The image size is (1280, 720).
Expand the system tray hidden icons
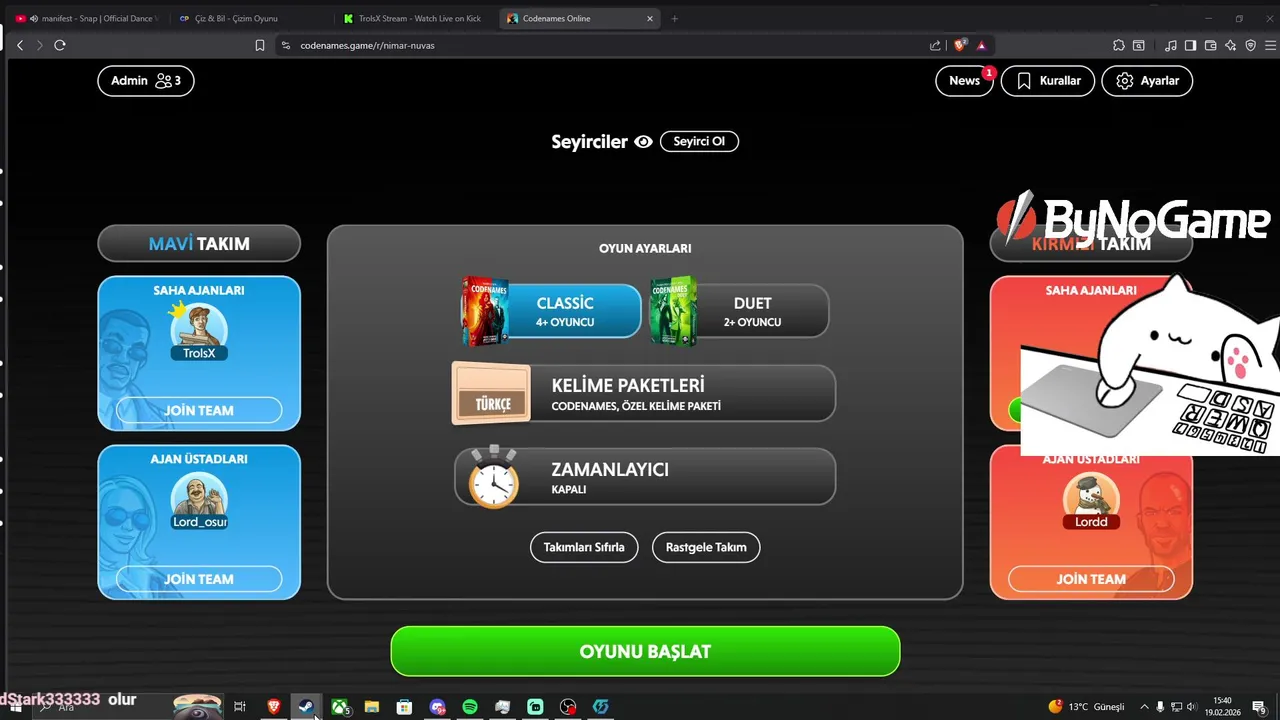(1144, 707)
